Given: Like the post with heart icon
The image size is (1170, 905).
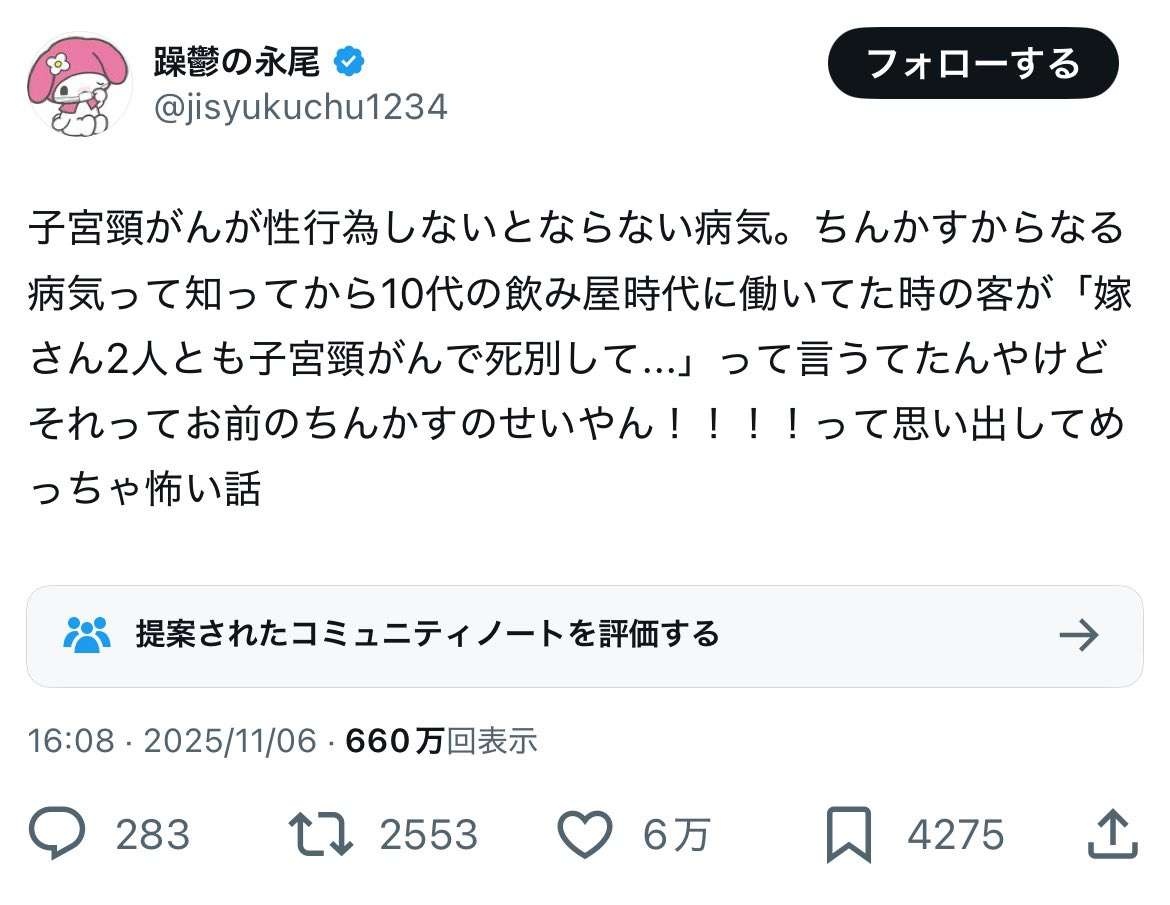Looking at the screenshot, I should 585,834.
